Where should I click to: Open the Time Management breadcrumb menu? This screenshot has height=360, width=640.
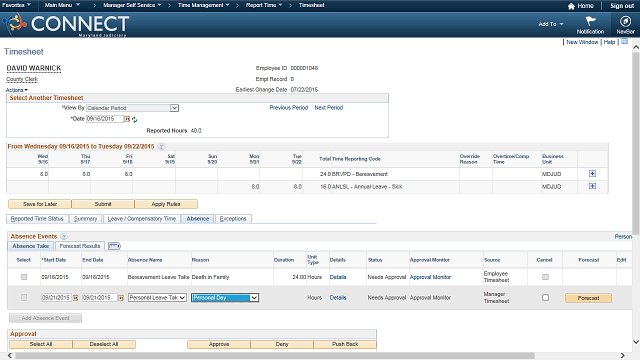tap(204, 5)
